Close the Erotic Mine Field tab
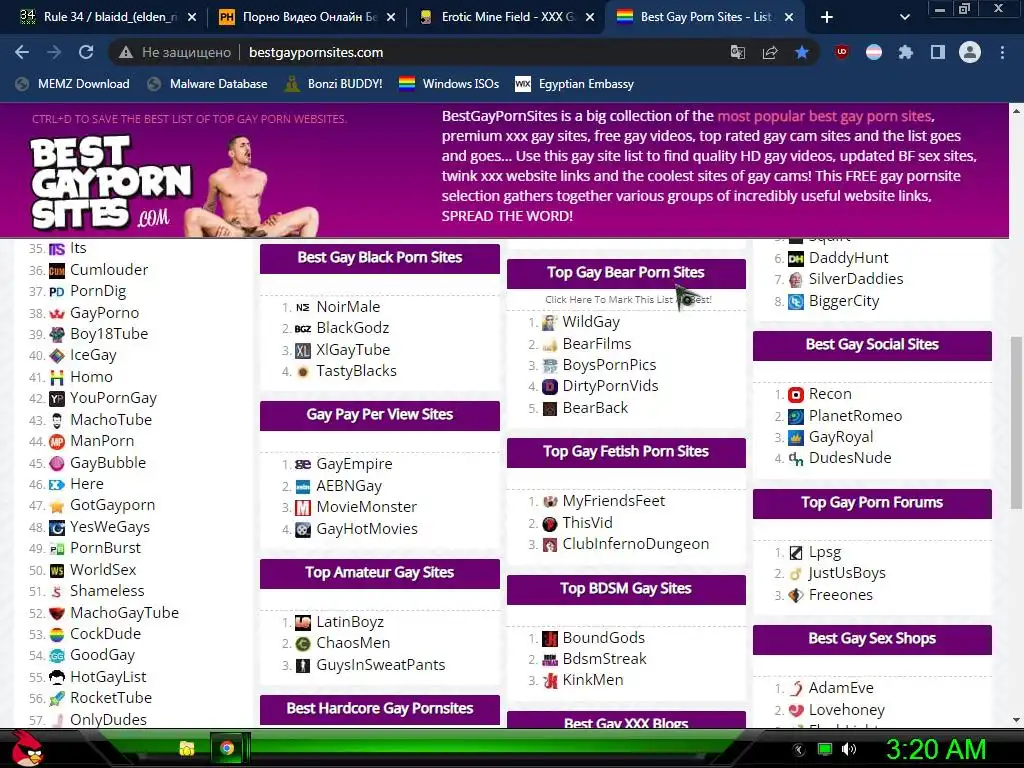 (x=590, y=18)
